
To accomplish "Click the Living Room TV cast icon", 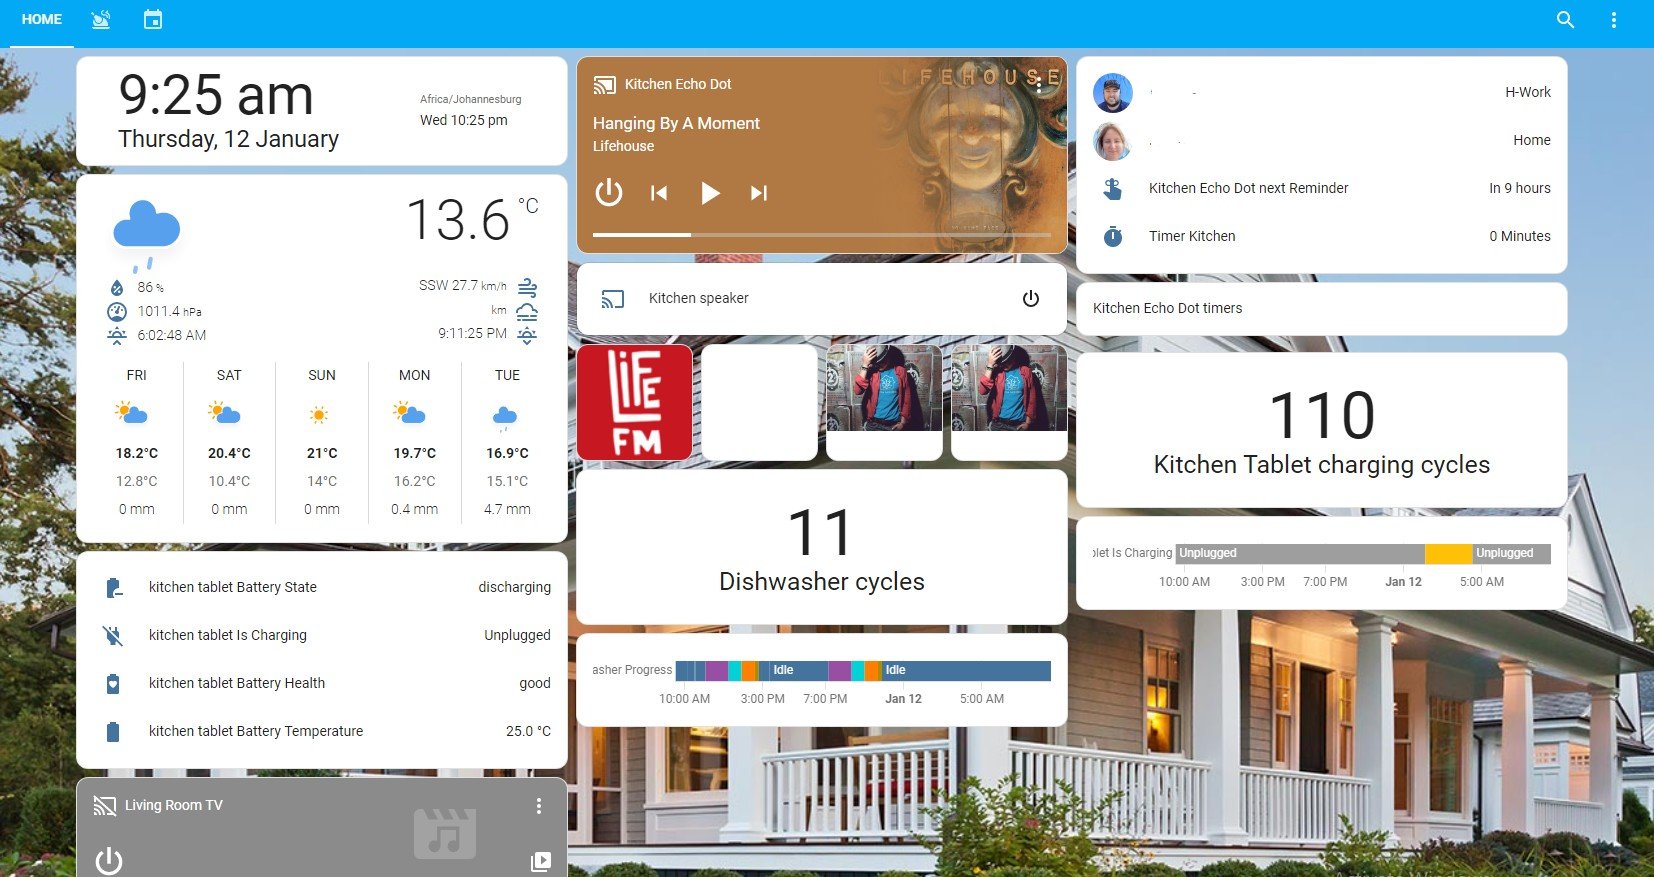I will coord(104,806).
